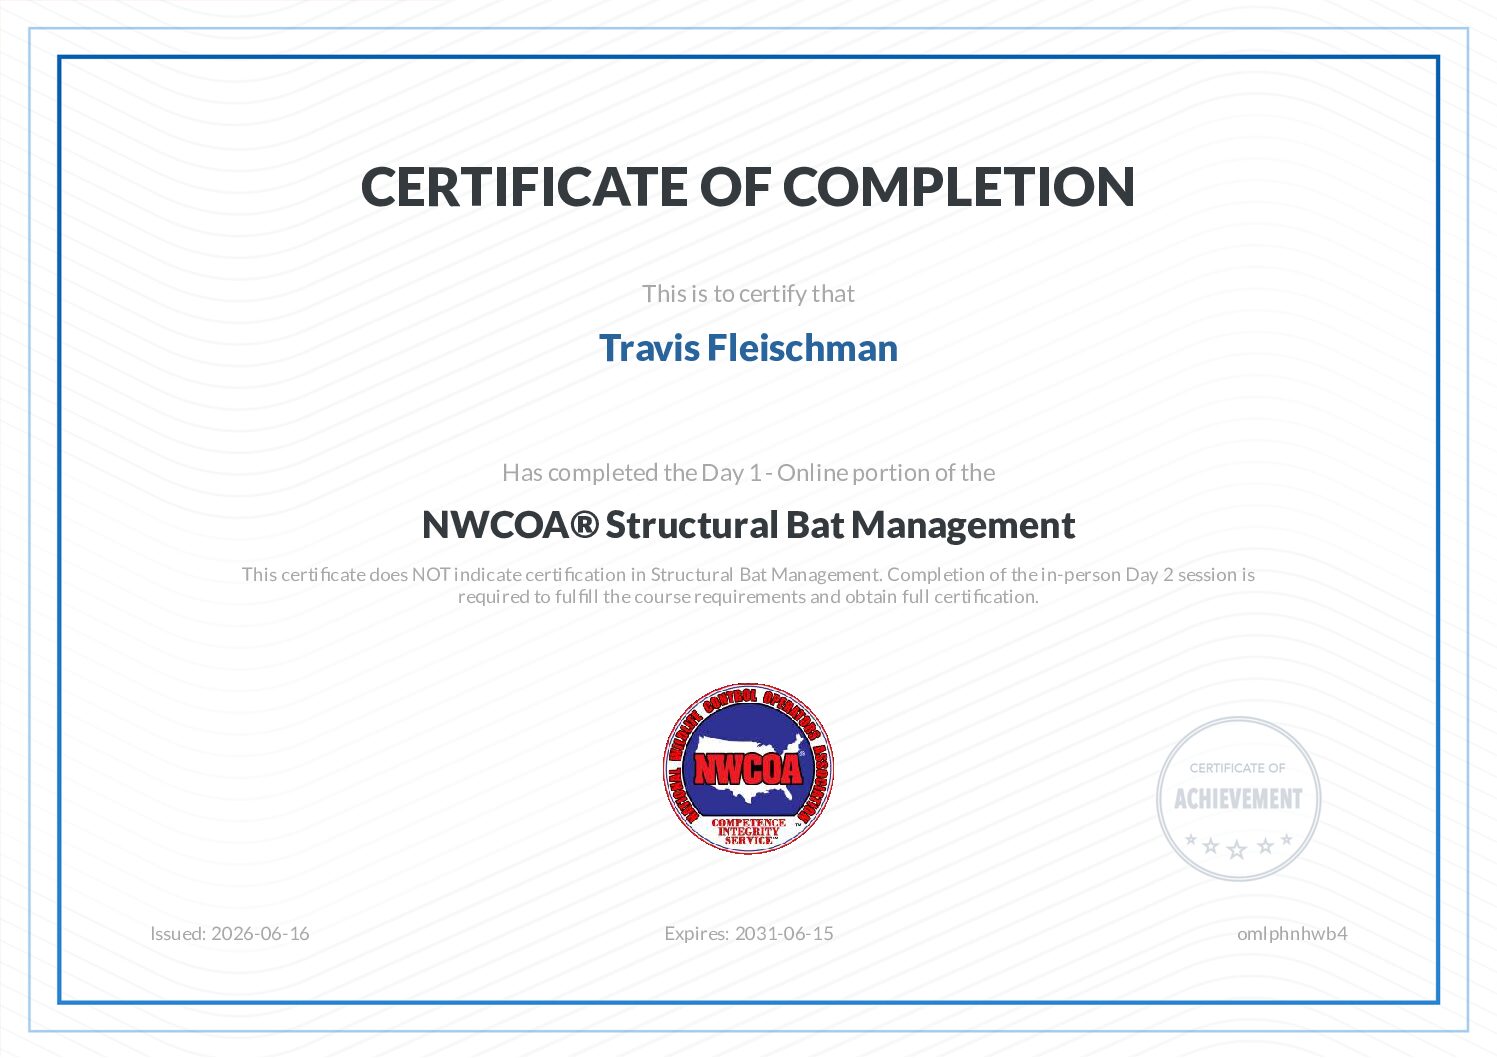
Task: Click the Certificate of Achievement seal
Action: coord(1238,799)
